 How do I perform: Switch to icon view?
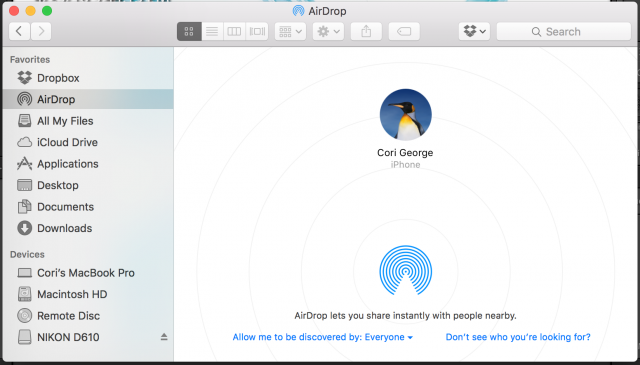pos(189,31)
